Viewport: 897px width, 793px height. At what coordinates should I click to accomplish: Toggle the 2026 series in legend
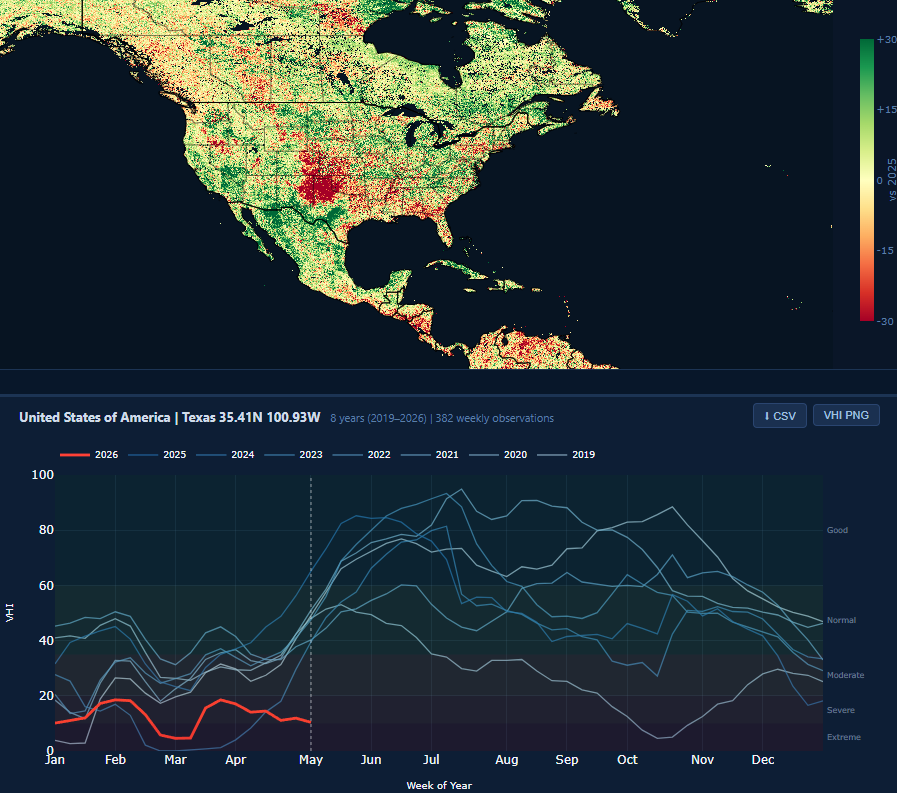(x=89, y=454)
